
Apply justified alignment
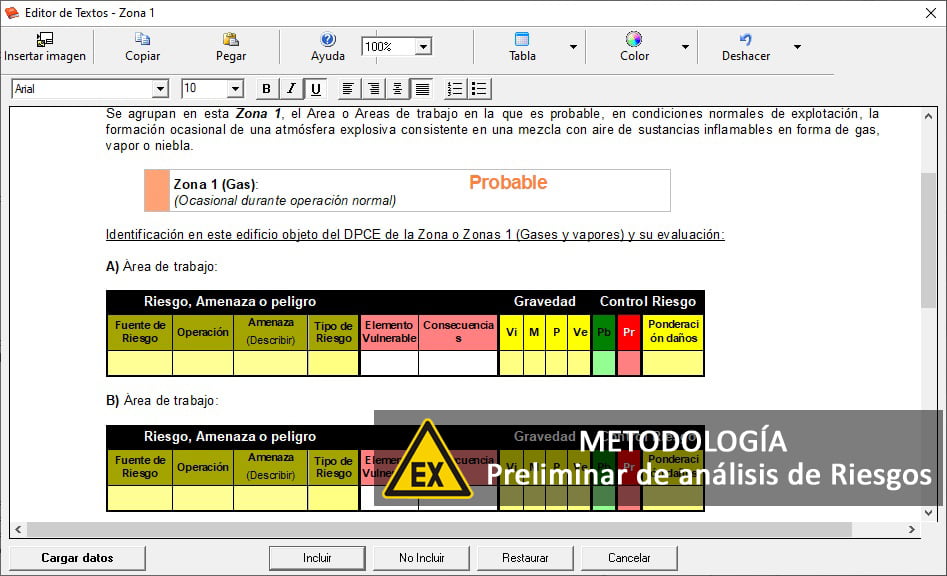[423, 89]
